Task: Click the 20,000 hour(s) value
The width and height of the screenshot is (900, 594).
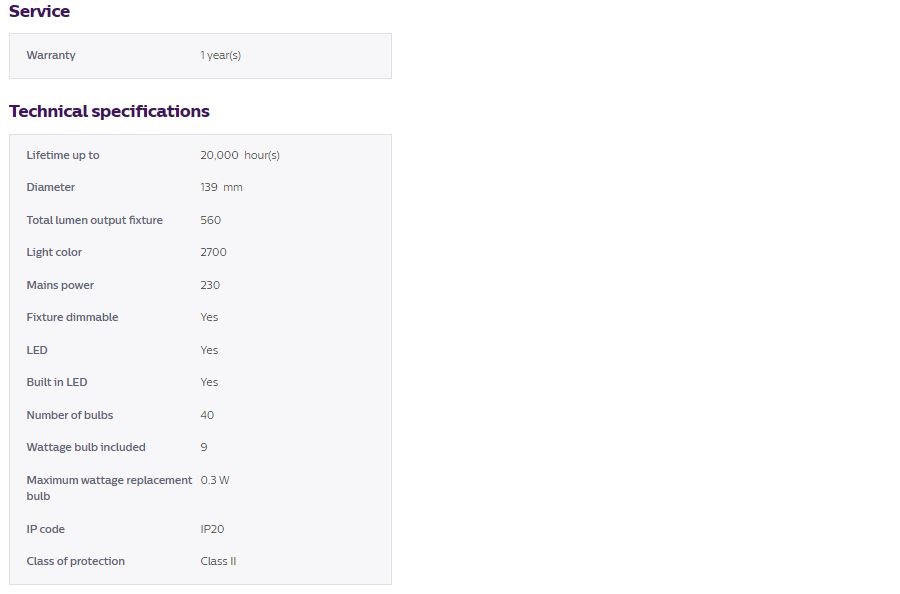Action: (x=240, y=155)
